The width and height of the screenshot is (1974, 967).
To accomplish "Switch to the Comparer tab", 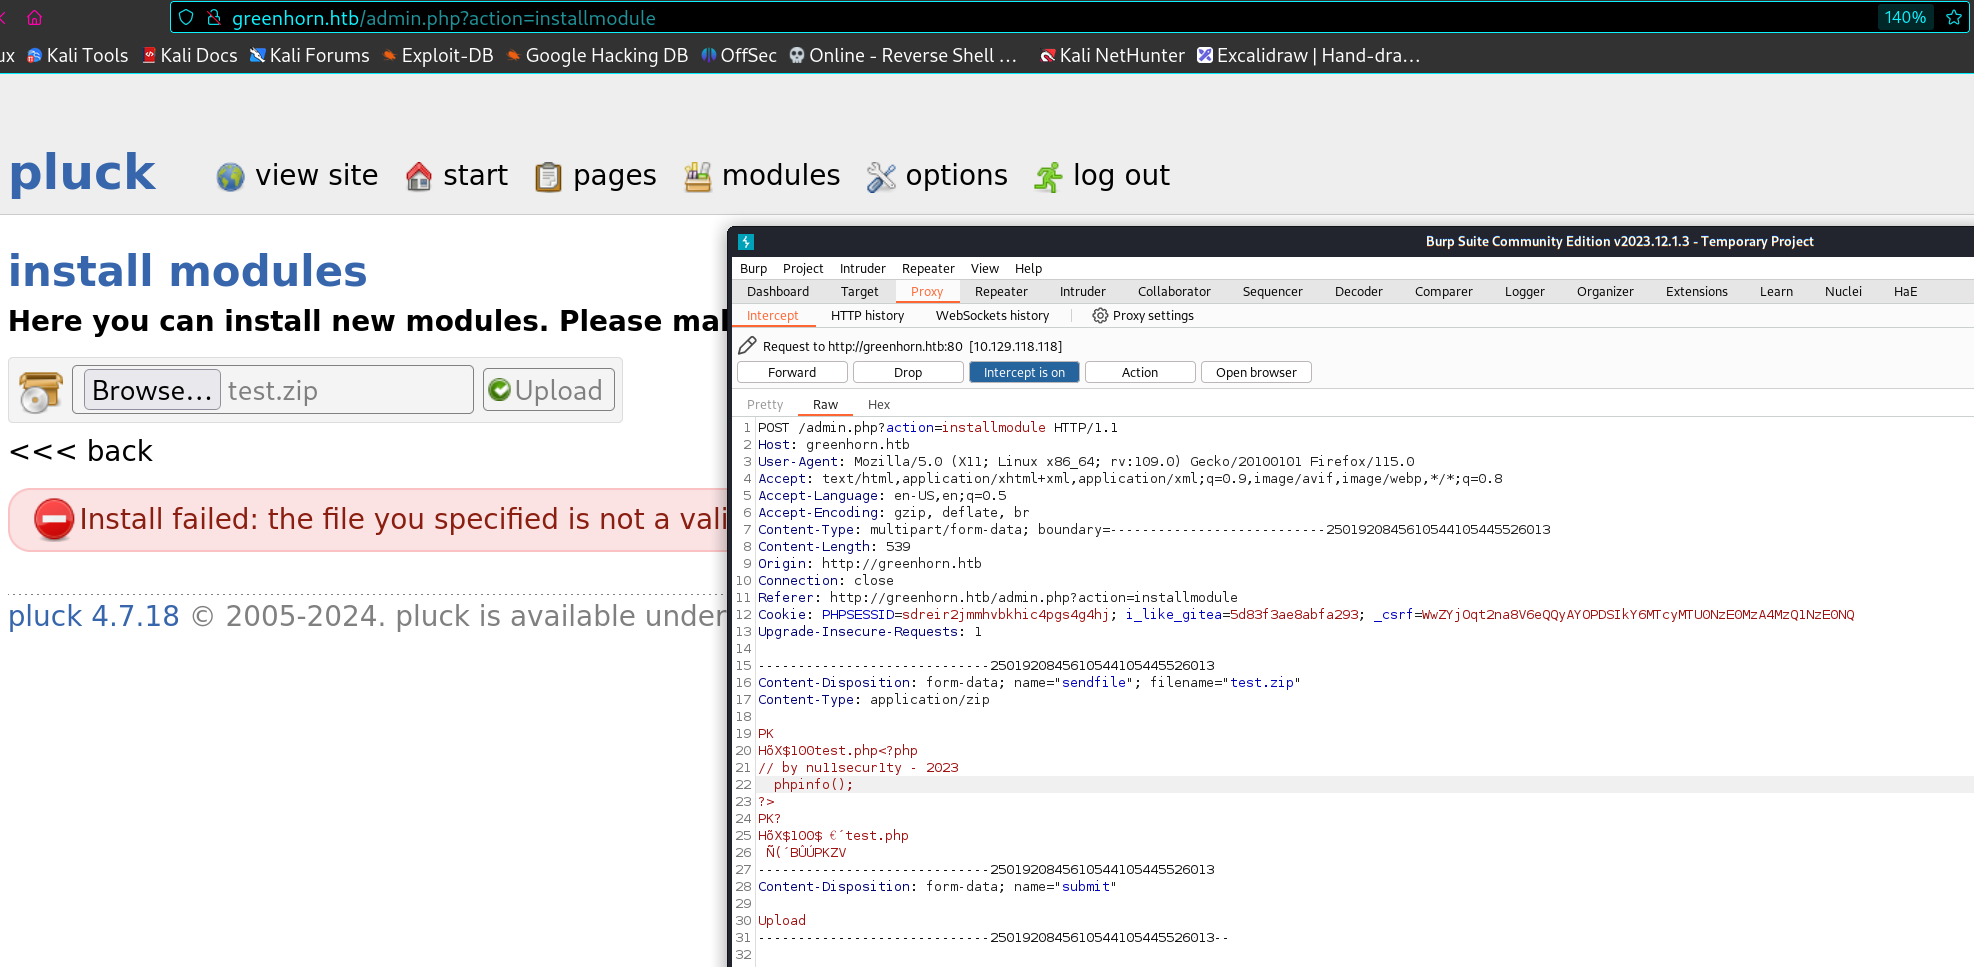I will click(1443, 291).
